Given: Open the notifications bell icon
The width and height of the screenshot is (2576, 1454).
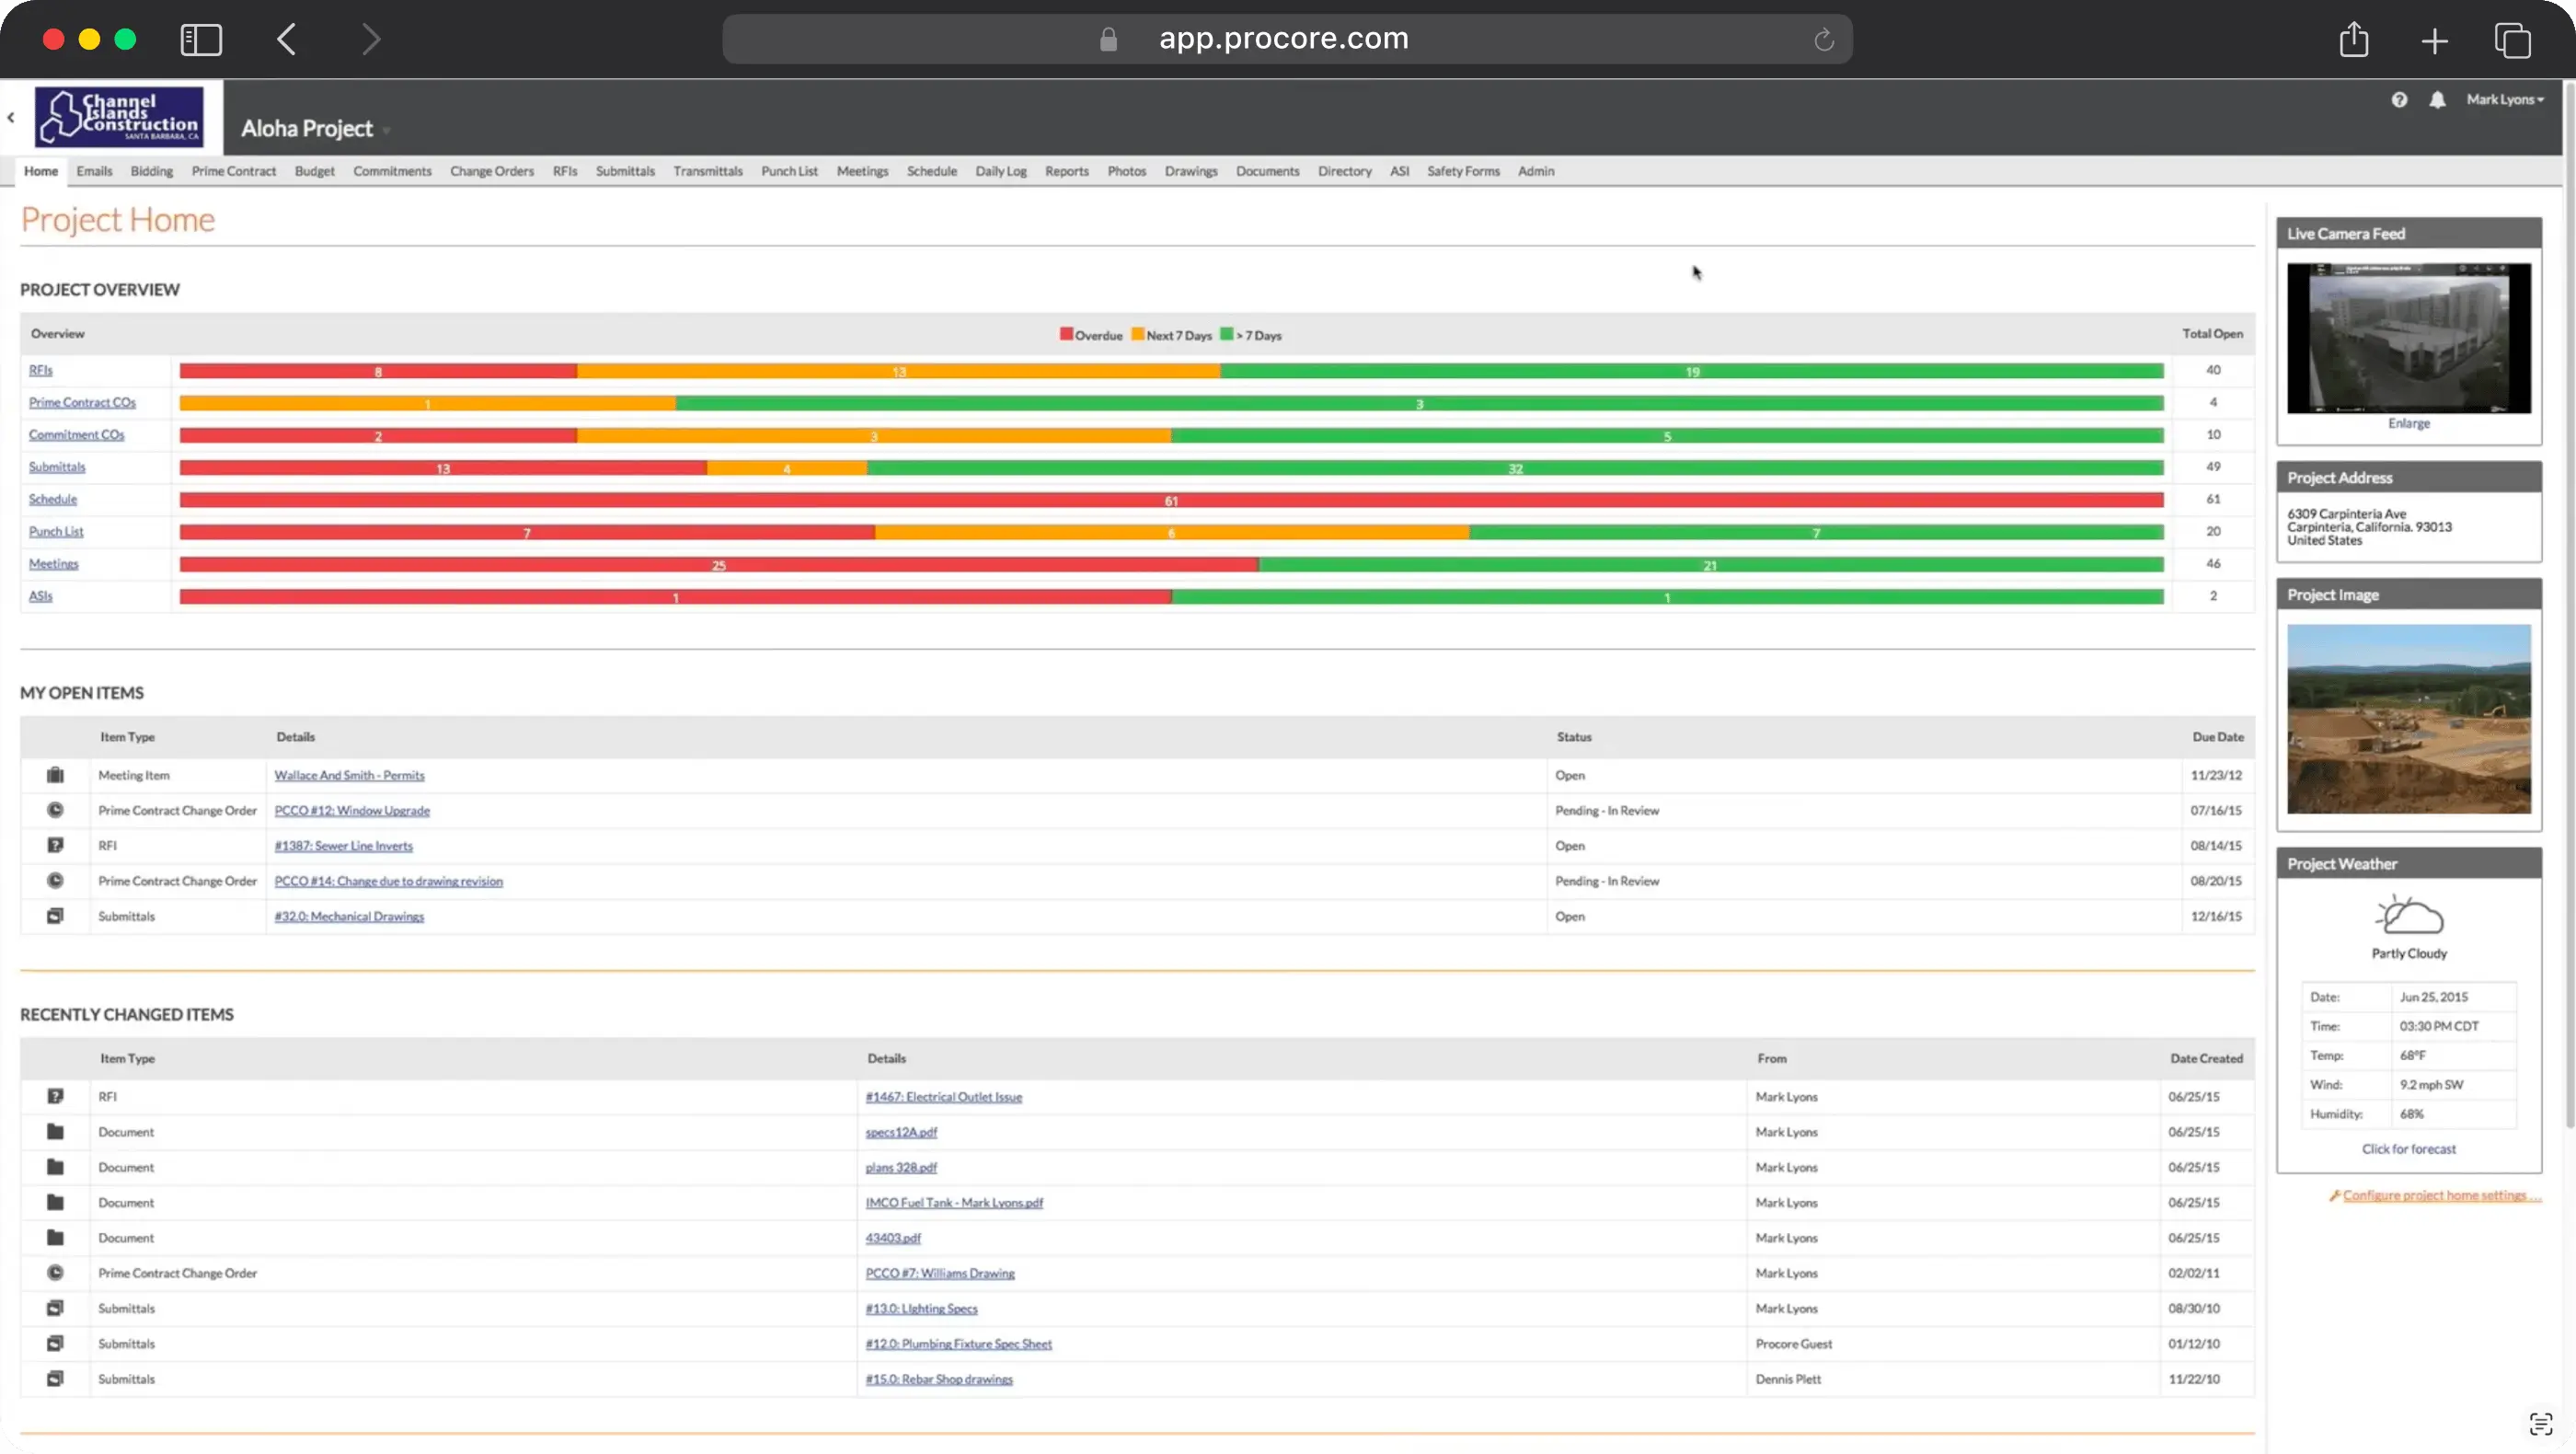Looking at the screenshot, I should pos(2437,100).
